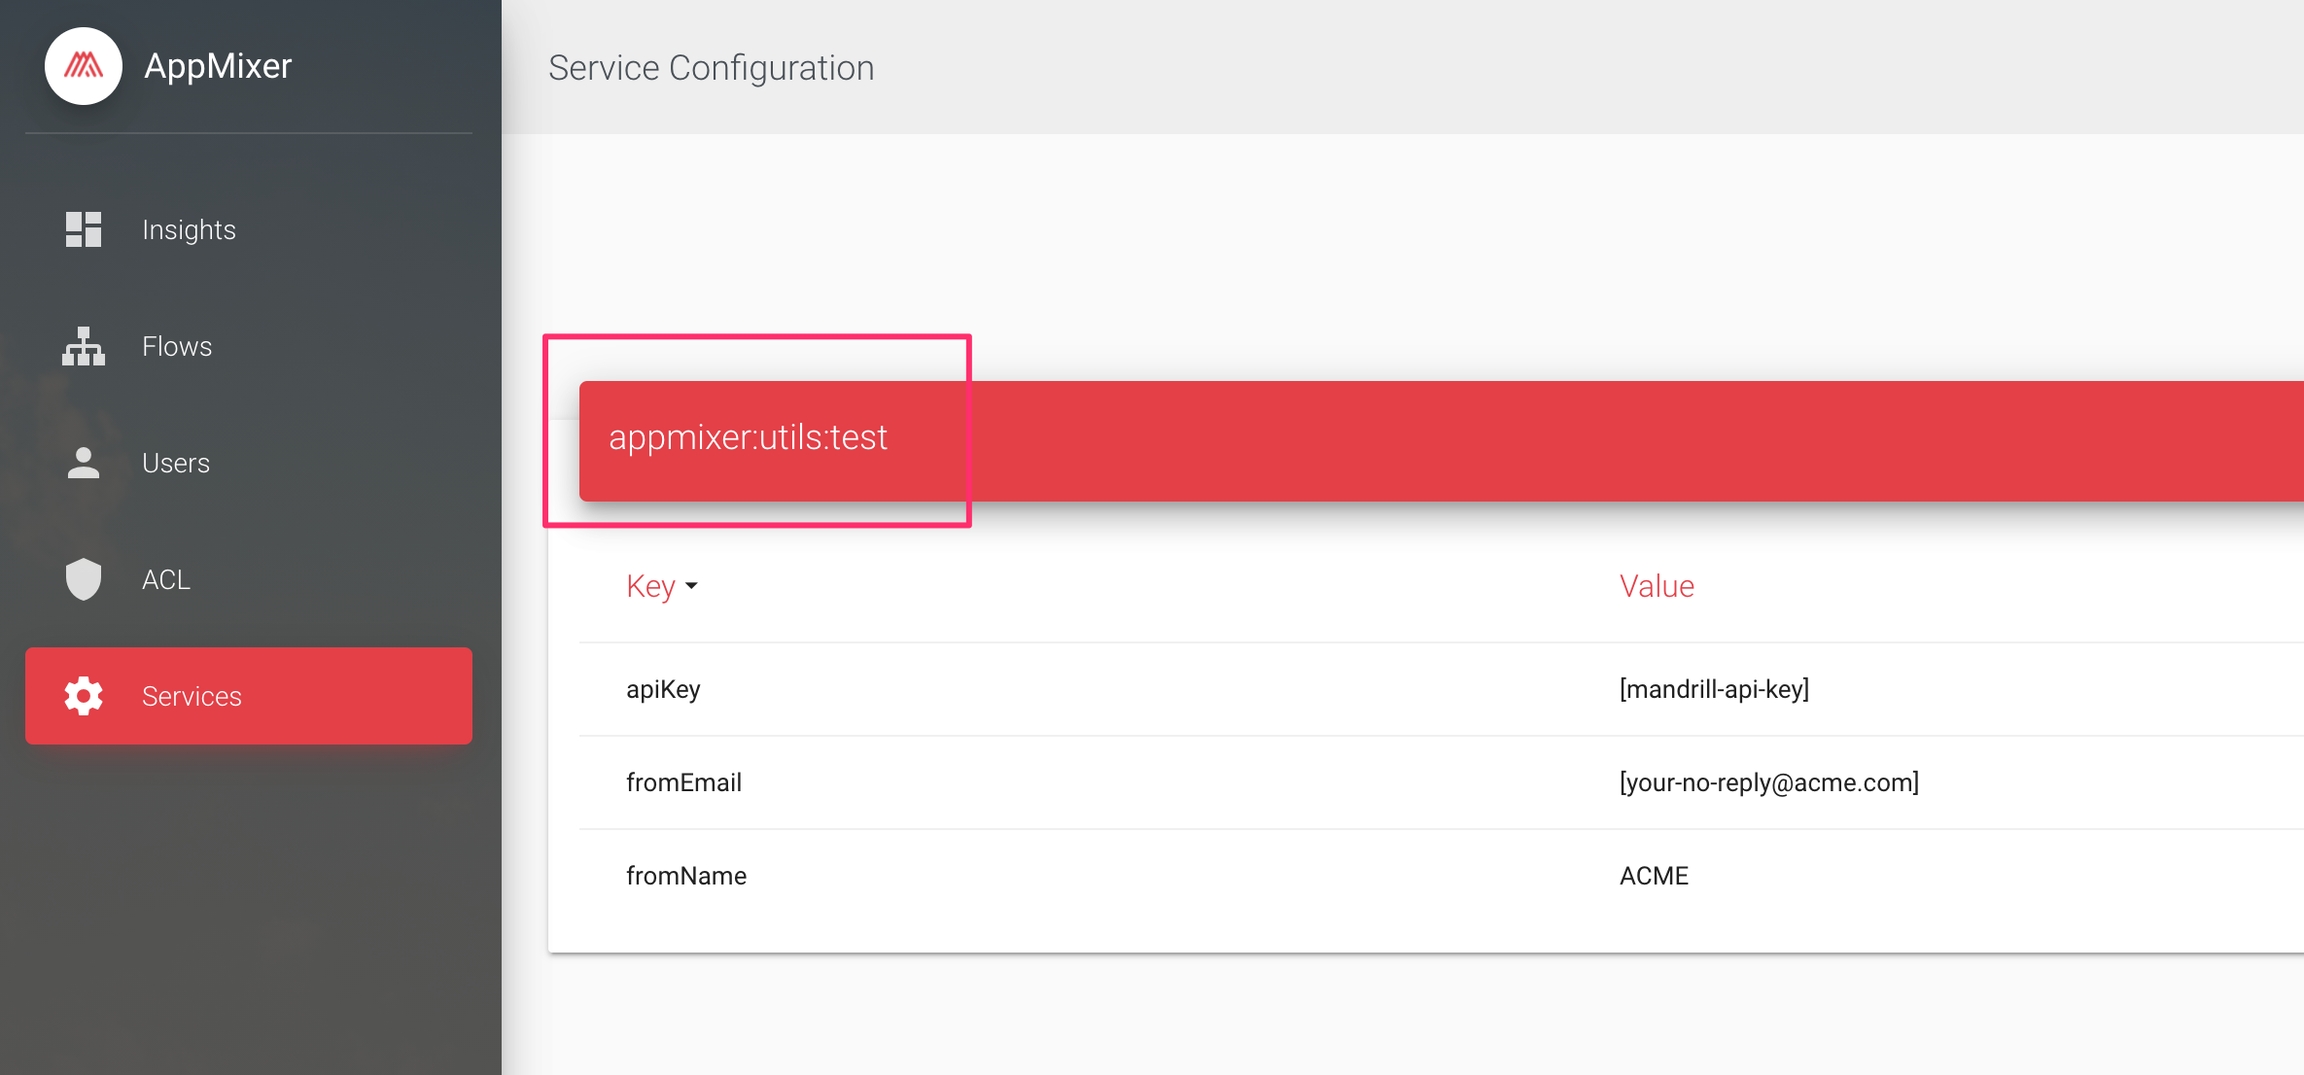Viewport: 2304px width, 1075px height.
Task: Click the Key column header
Action: tap(650, 586)
